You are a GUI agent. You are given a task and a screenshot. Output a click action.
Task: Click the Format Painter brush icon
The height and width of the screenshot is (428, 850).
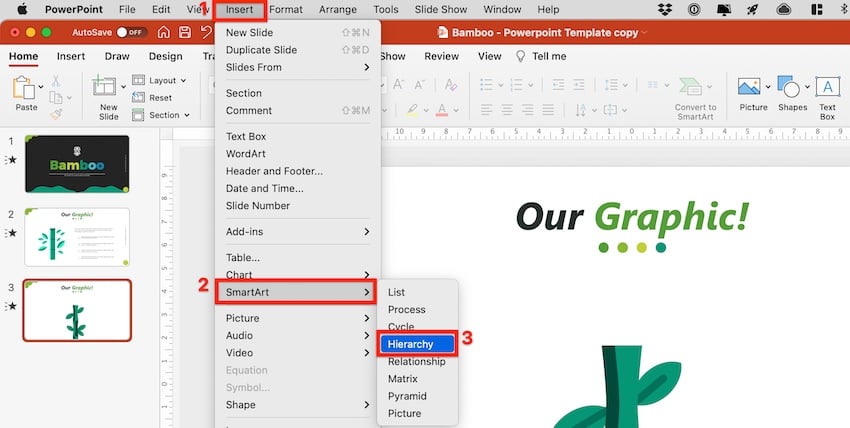[56, 115]
